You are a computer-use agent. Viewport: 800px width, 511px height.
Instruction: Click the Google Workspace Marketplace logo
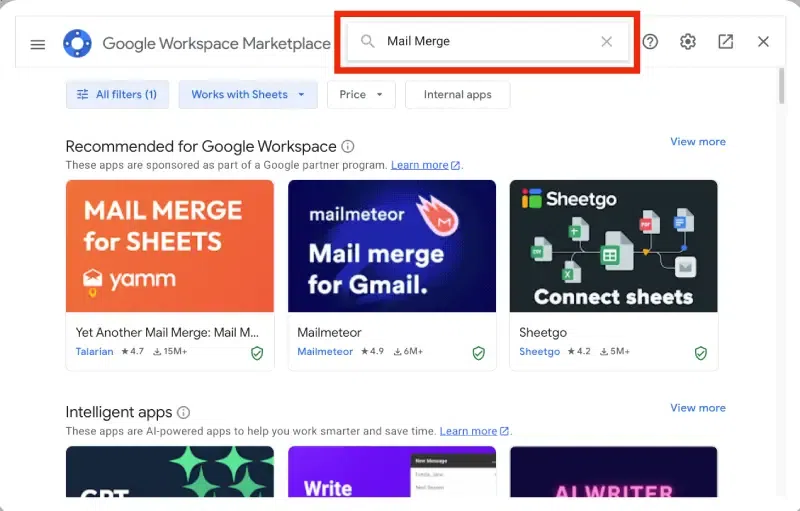click(78, 43)
